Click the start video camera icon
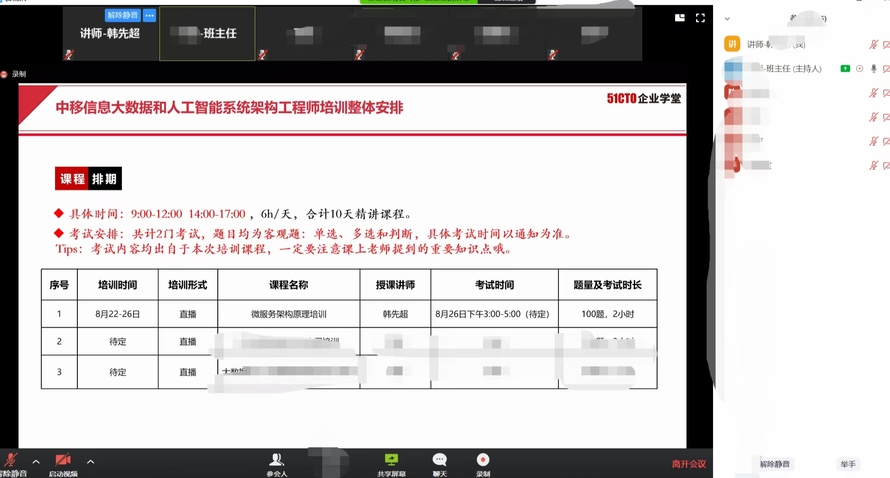Image resolution: width=890 pixels, height=478 pixels. tap(62, 459)
